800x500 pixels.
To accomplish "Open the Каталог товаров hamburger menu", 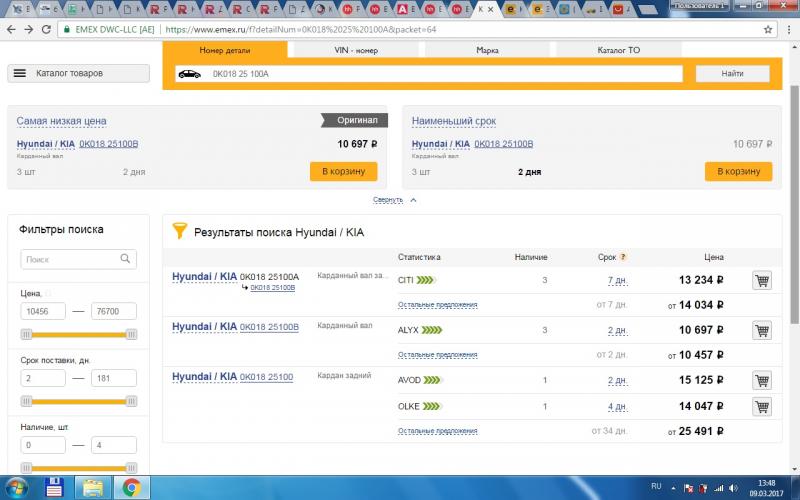I will pyautogui.click(x=20, y=73).
